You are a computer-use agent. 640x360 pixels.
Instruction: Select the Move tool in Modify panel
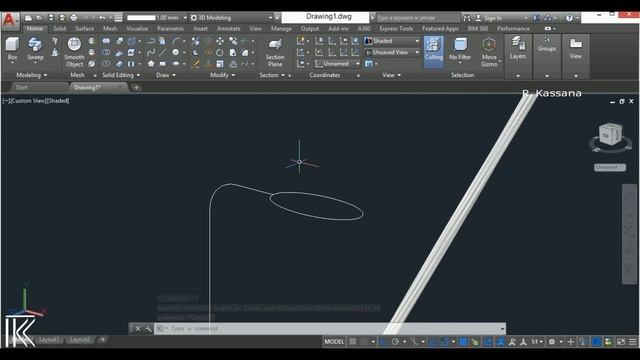(220, 41)
